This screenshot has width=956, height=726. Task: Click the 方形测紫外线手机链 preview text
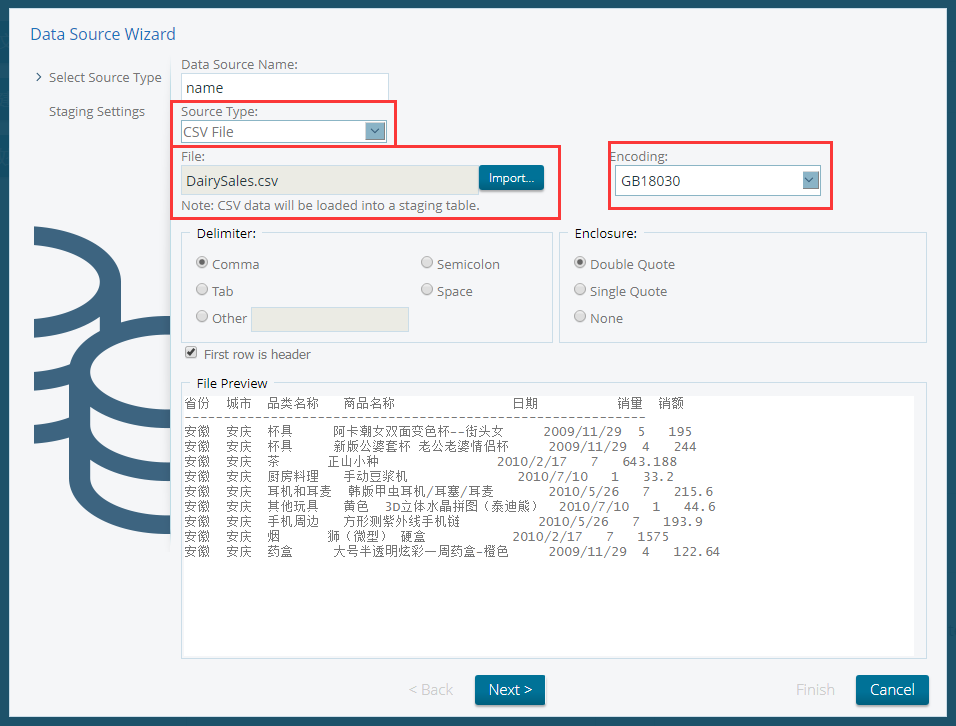pyautogui.click(x=401, y=522)
